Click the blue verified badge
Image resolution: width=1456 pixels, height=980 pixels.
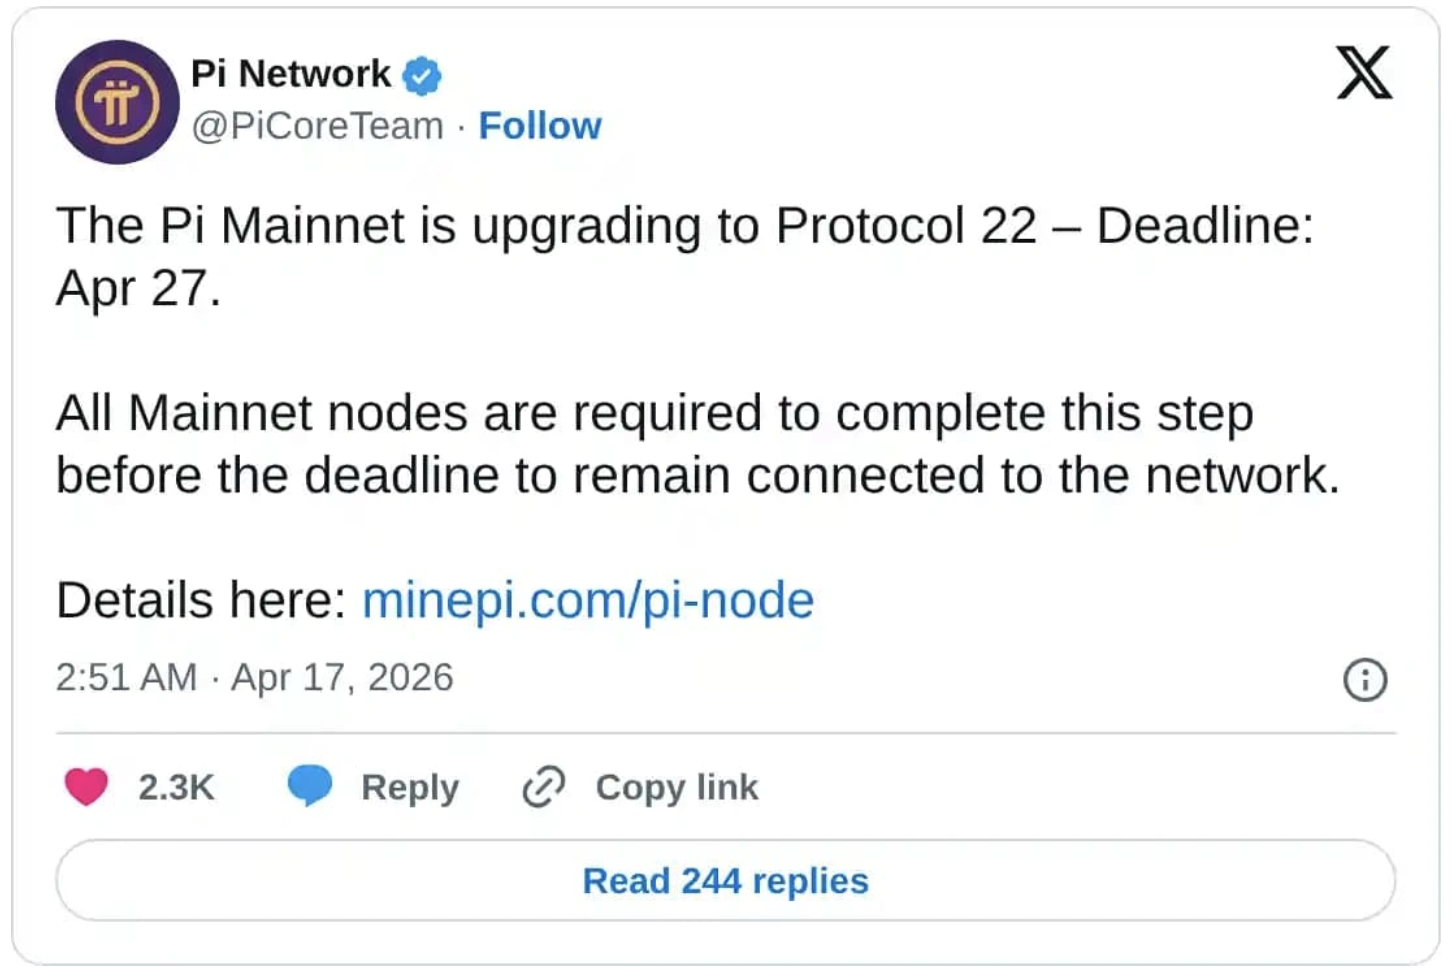(x=422, y=75)
